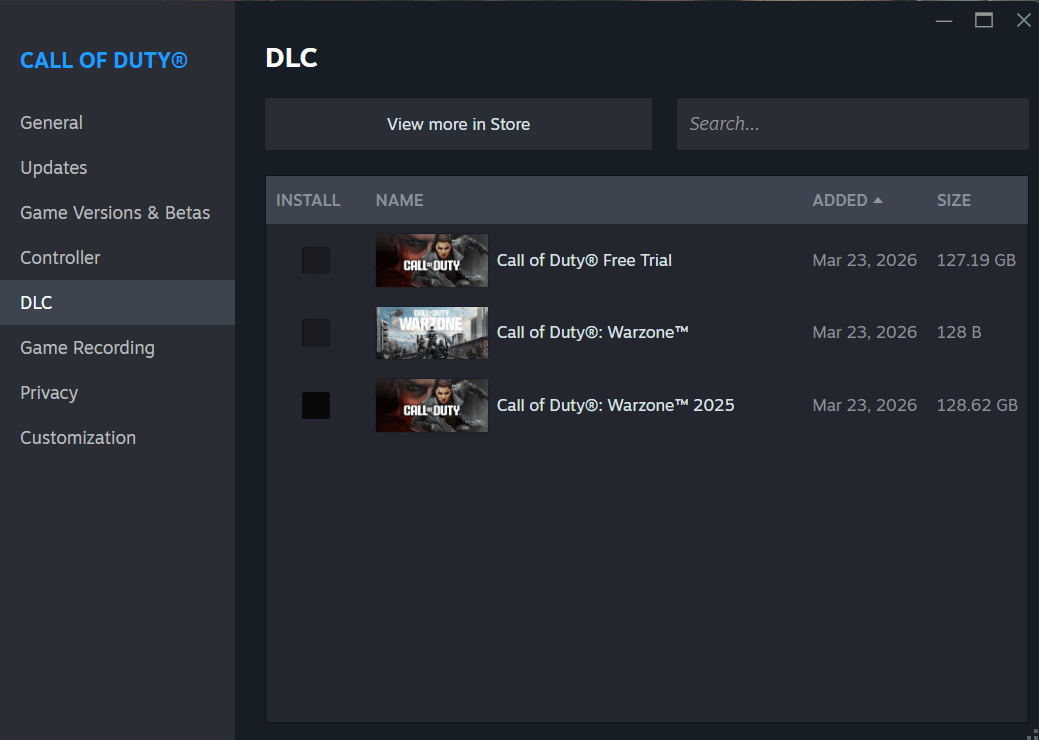Maximize the properties window
Screen dimensions: 1039x740
pos(984,20)
